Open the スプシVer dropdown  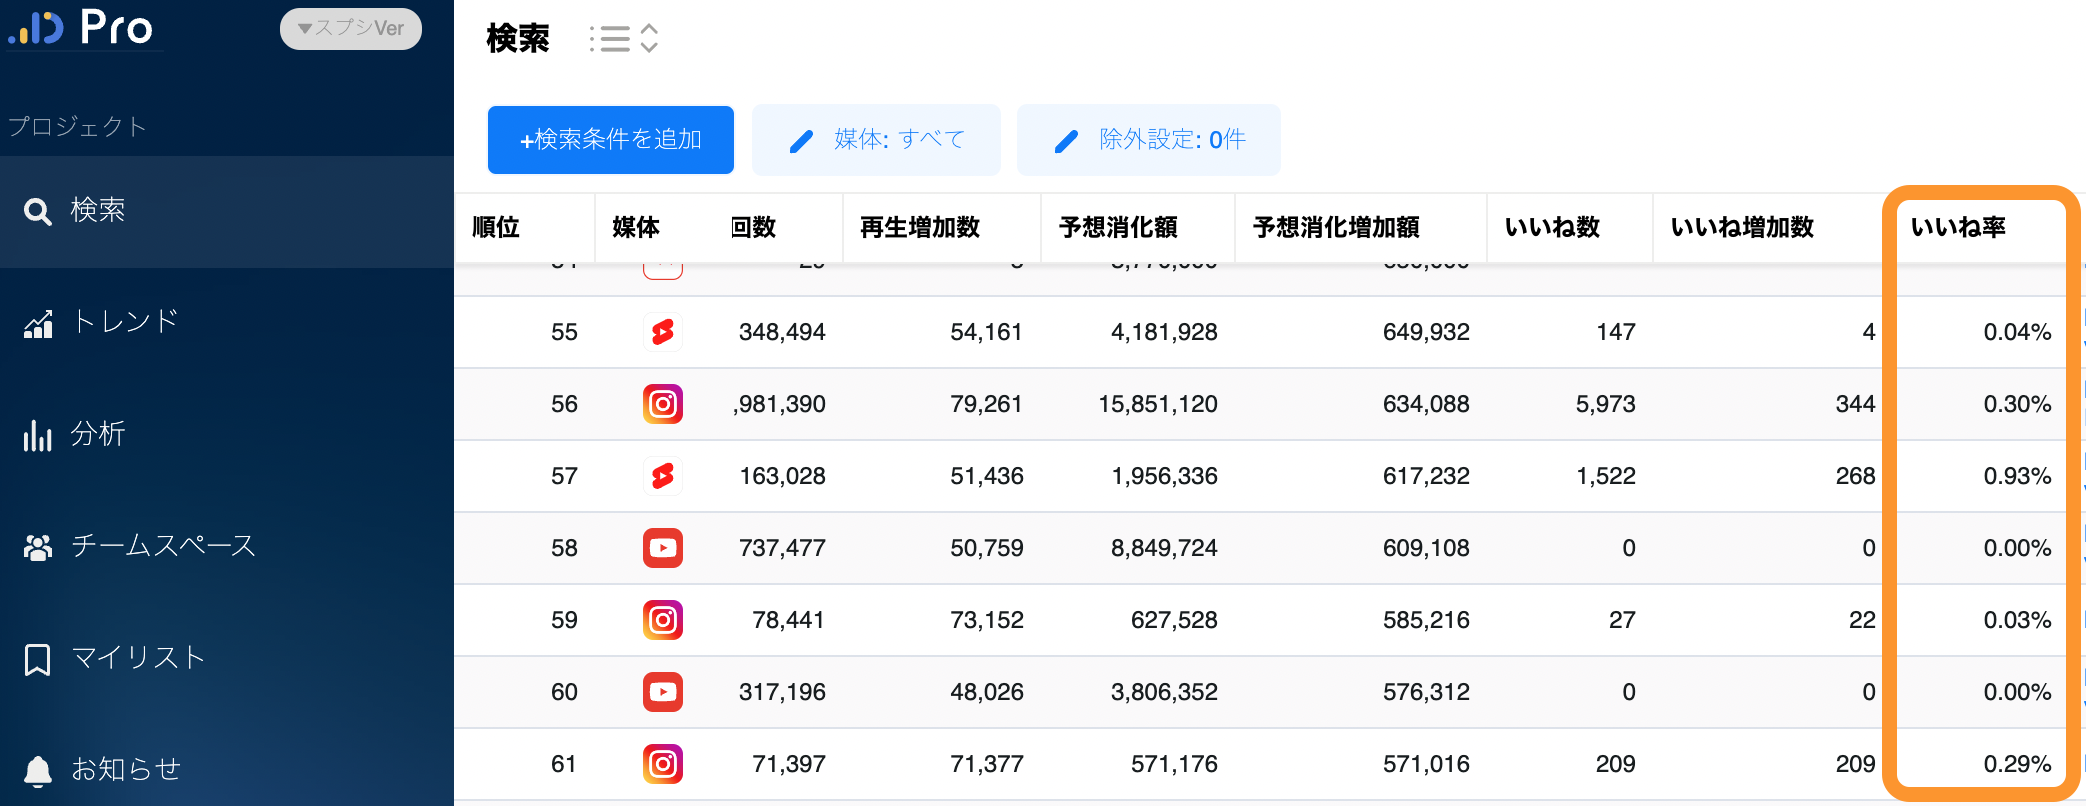click(x=350, y=29)
